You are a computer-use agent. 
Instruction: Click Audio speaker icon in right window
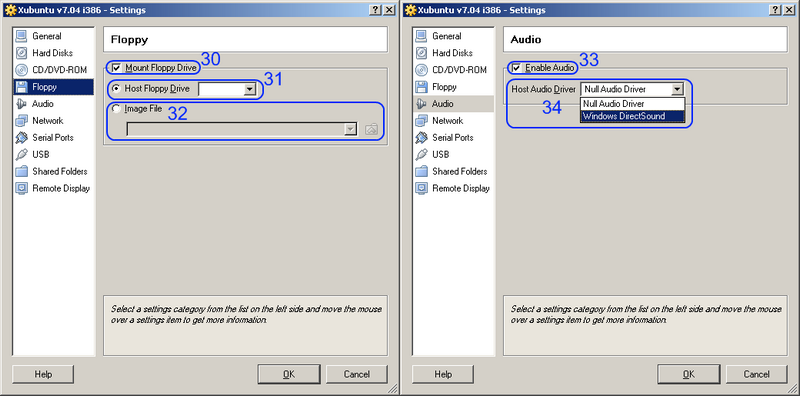[x=421, y=104]
